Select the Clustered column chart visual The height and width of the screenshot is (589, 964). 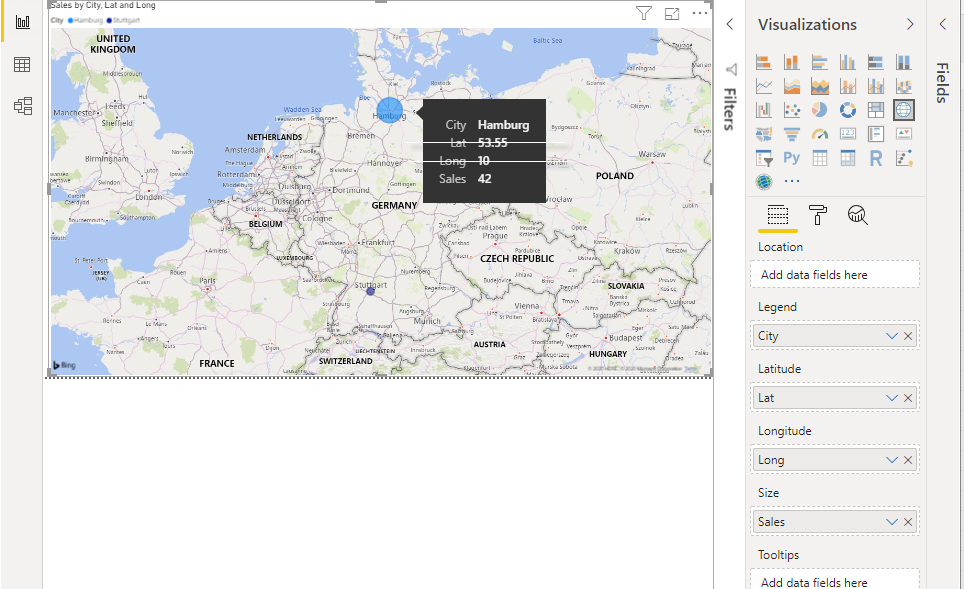click(x=848, y=62)
